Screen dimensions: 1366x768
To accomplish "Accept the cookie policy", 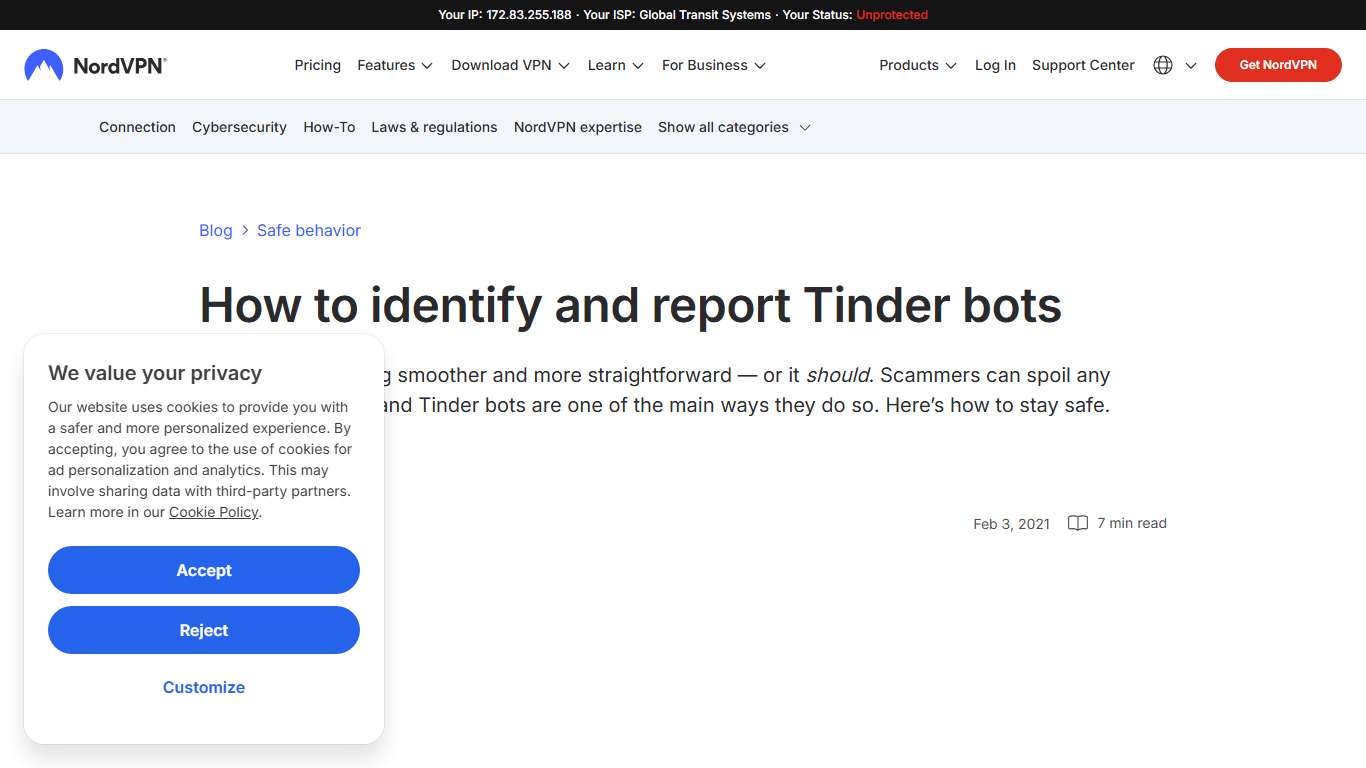I will [x=204, y=570].
